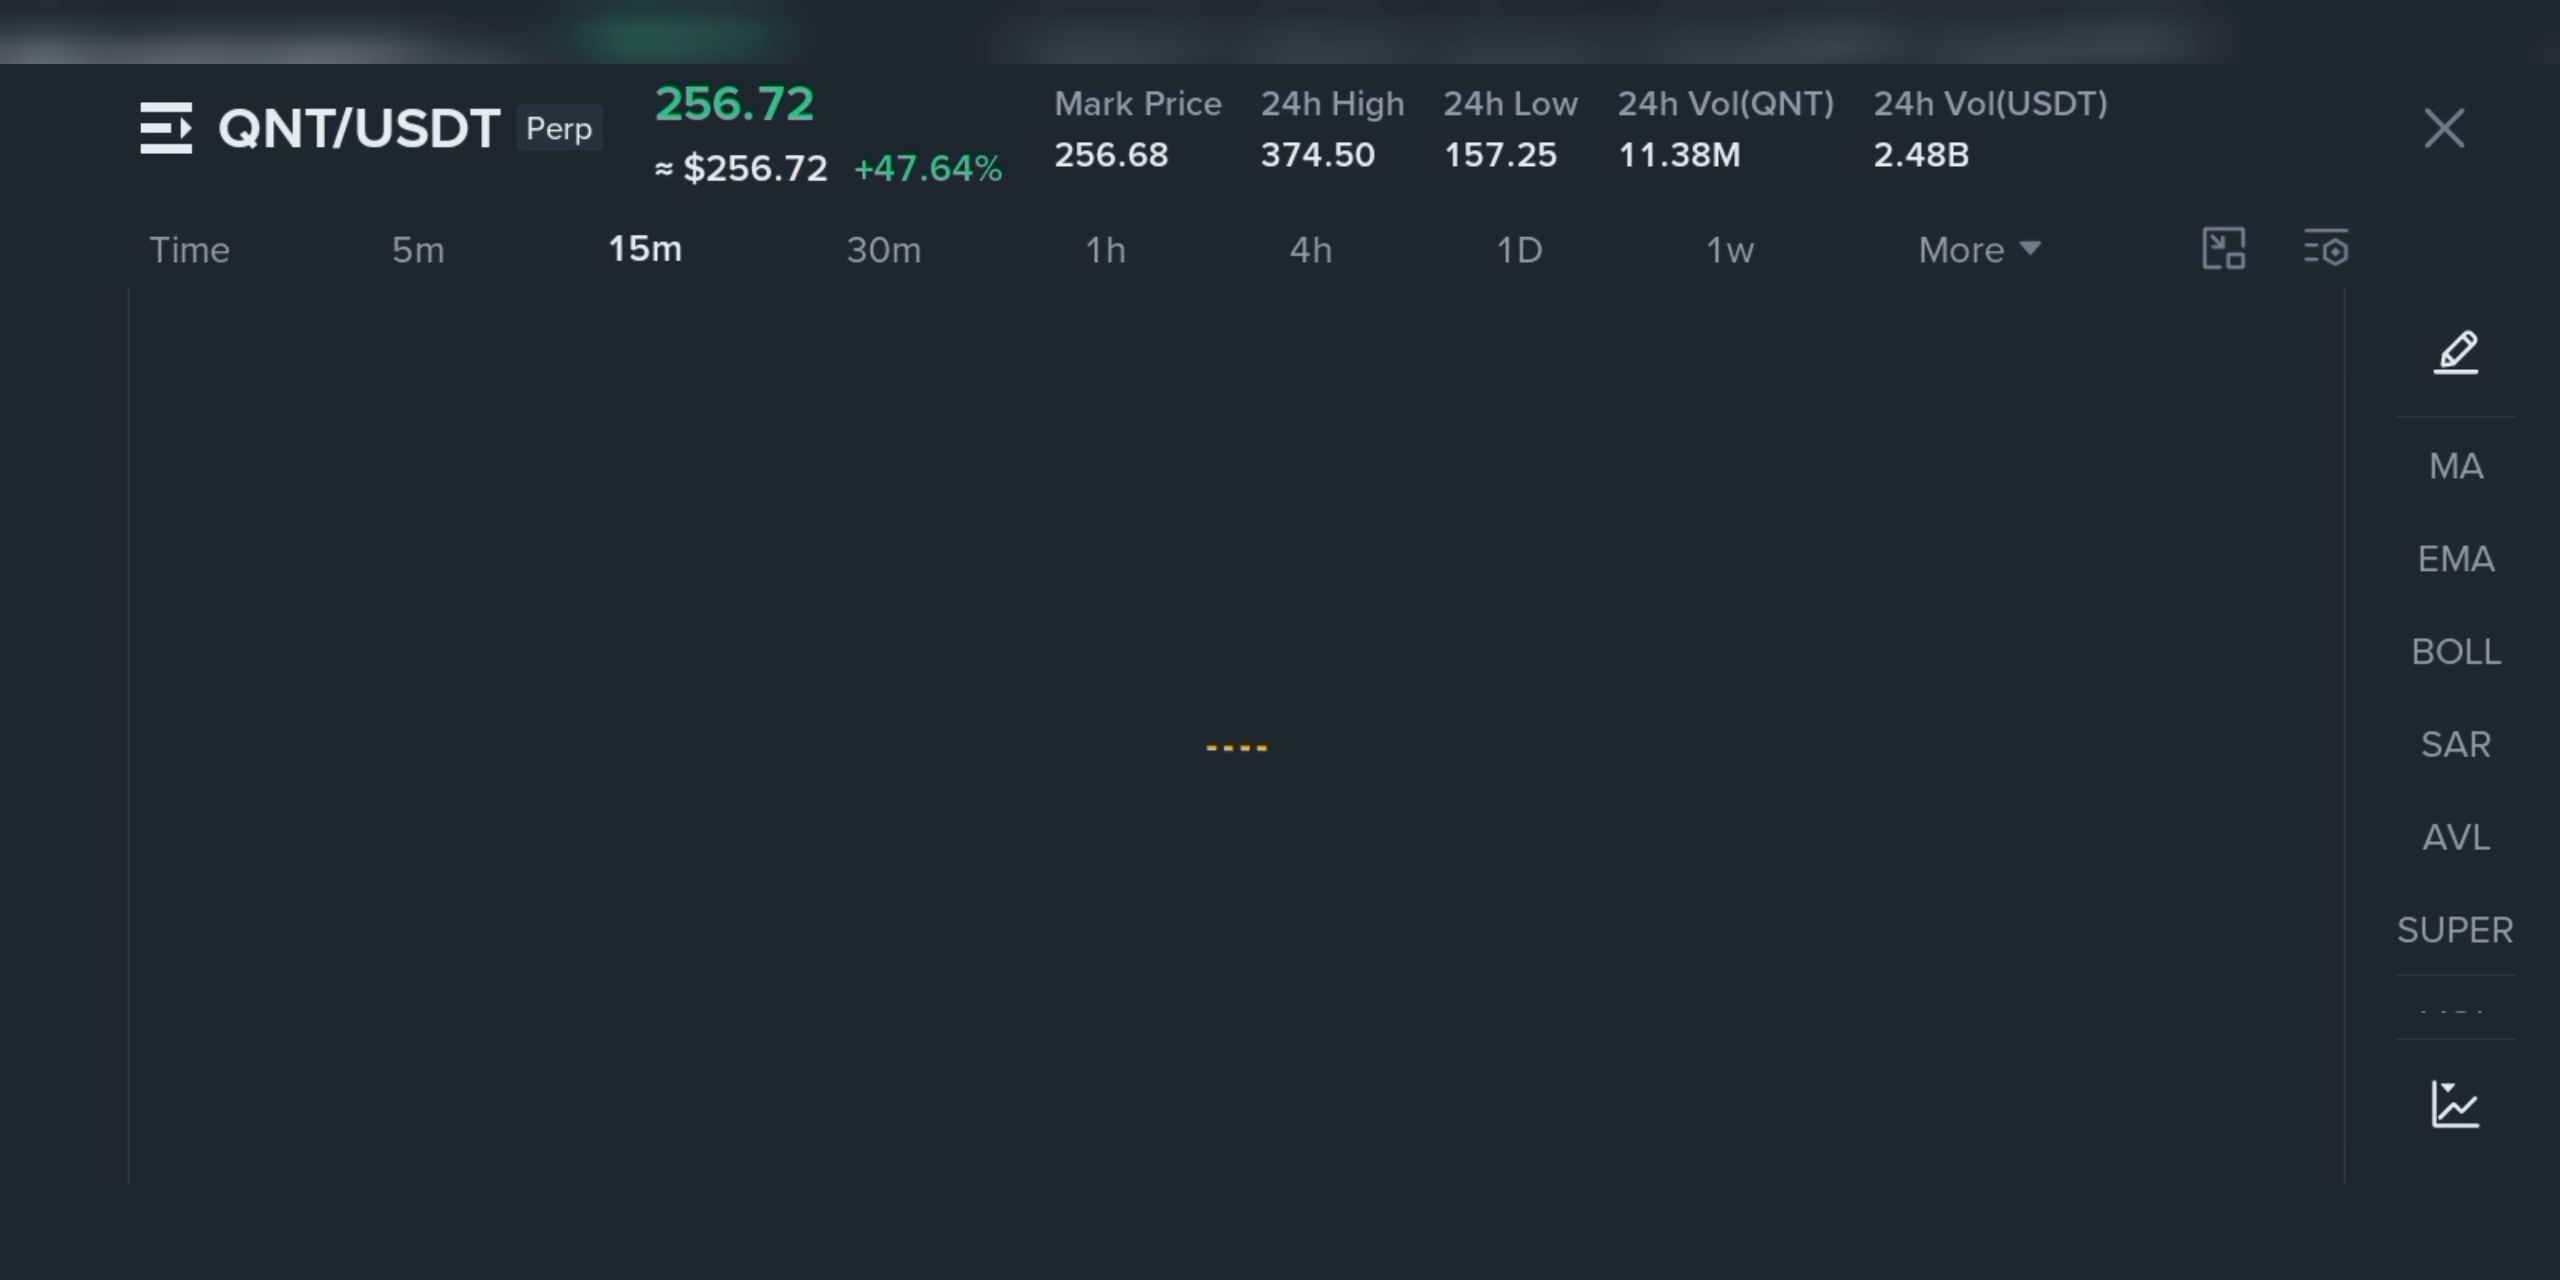Toggle the BOLL indicator
This screenshot has width=2560, height=1280.
coord(2456,652)
